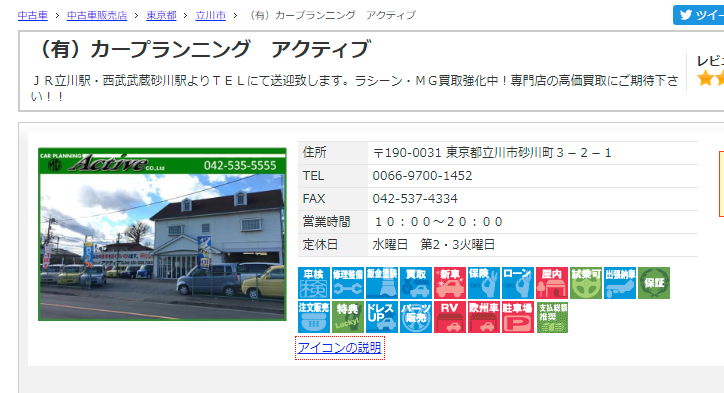Click the 注文販売 order sales icon
This screenshot has height=393, width=724.
click(x=314, y=317)
